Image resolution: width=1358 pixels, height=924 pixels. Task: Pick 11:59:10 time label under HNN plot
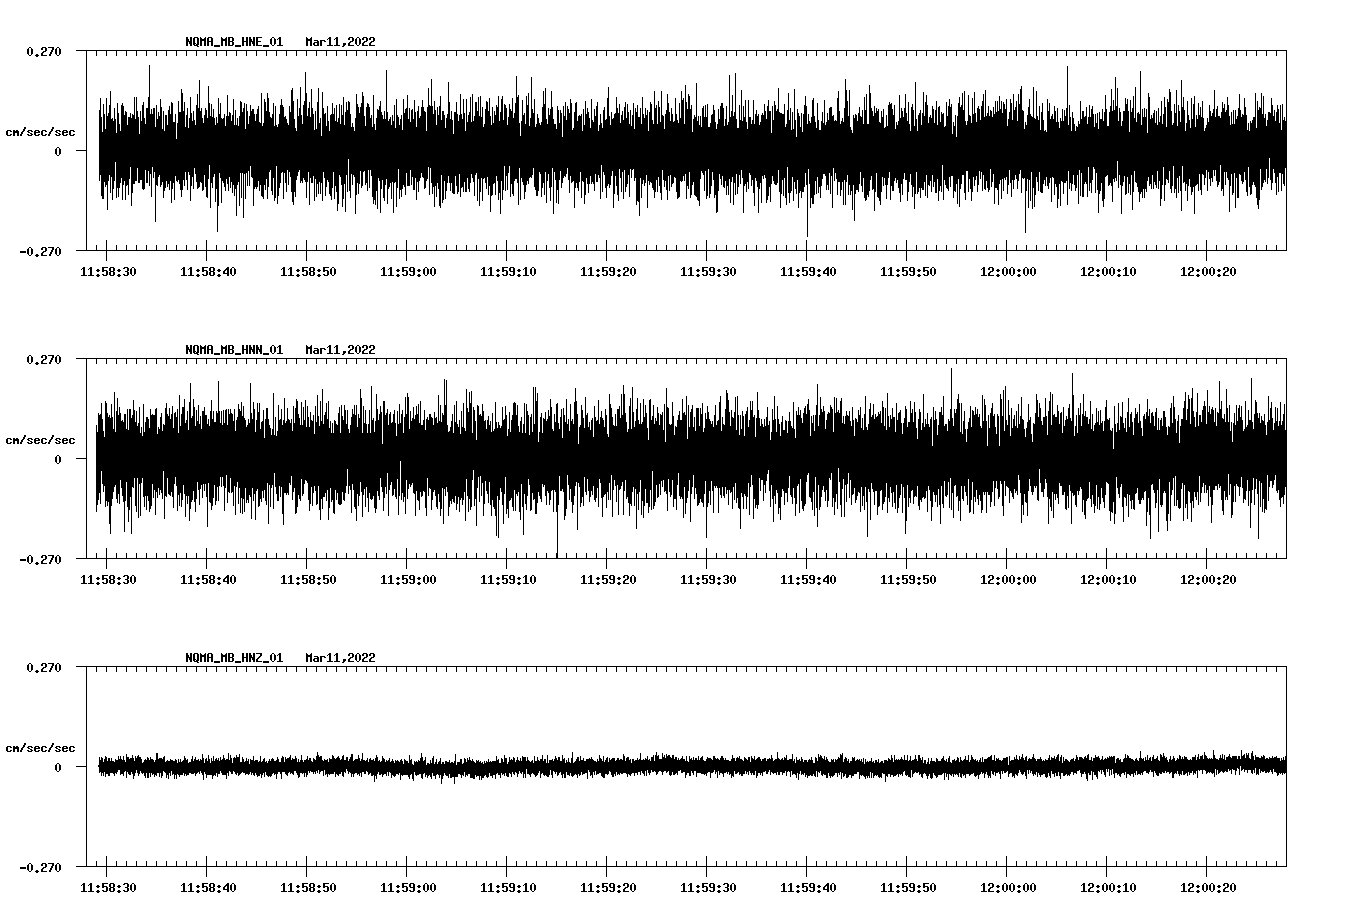click(508, 580)
